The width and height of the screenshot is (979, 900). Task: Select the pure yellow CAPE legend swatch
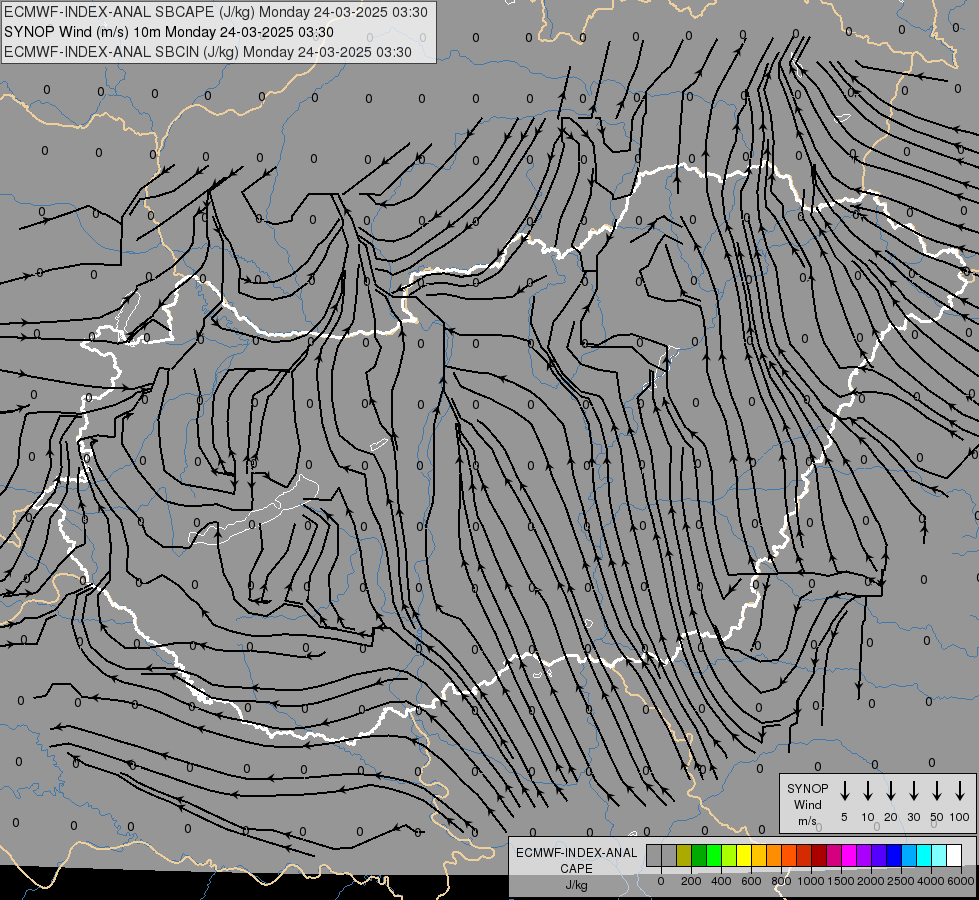744,855
